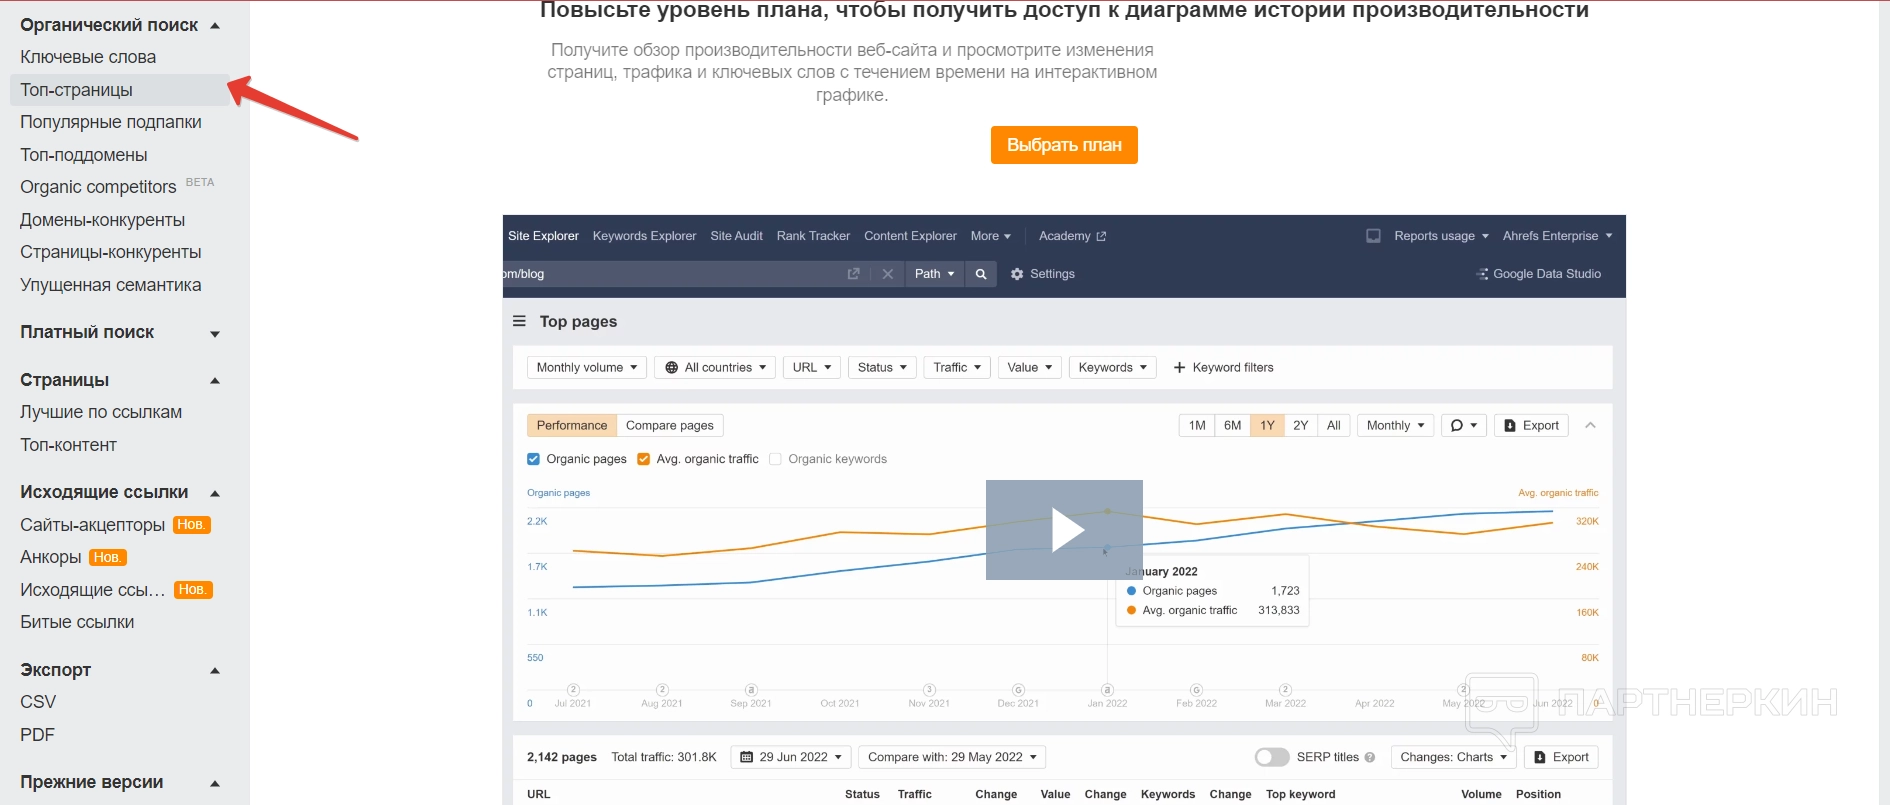
Task: Collapse the Органический поиск section
Action: 215,26
